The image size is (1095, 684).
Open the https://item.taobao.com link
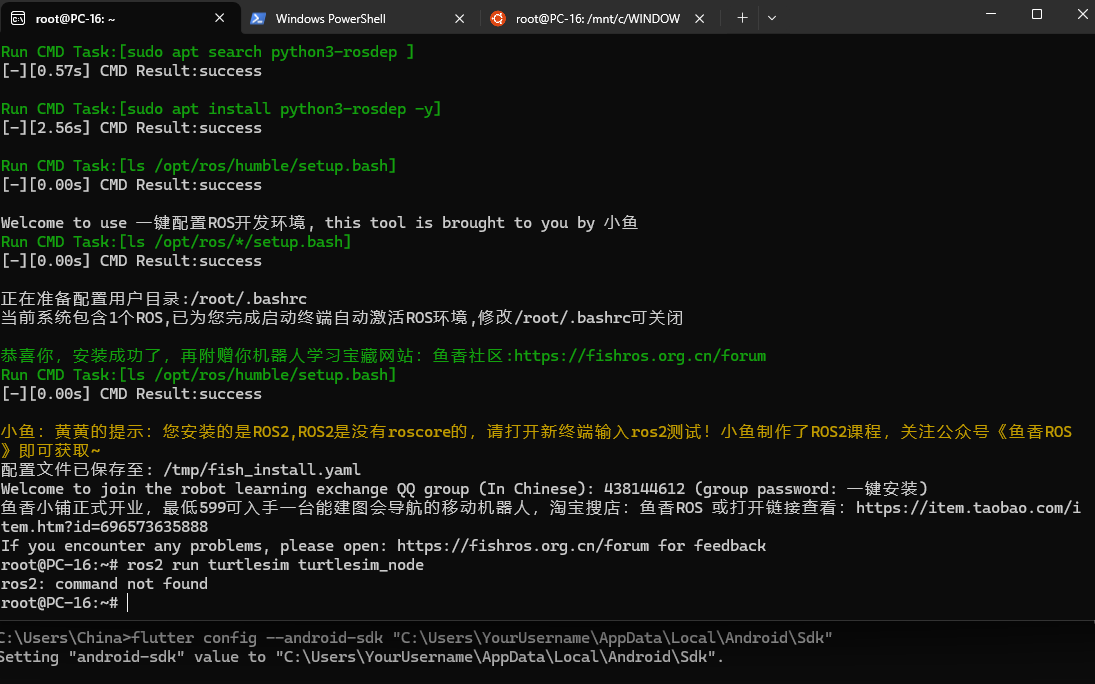click(968, 508)
